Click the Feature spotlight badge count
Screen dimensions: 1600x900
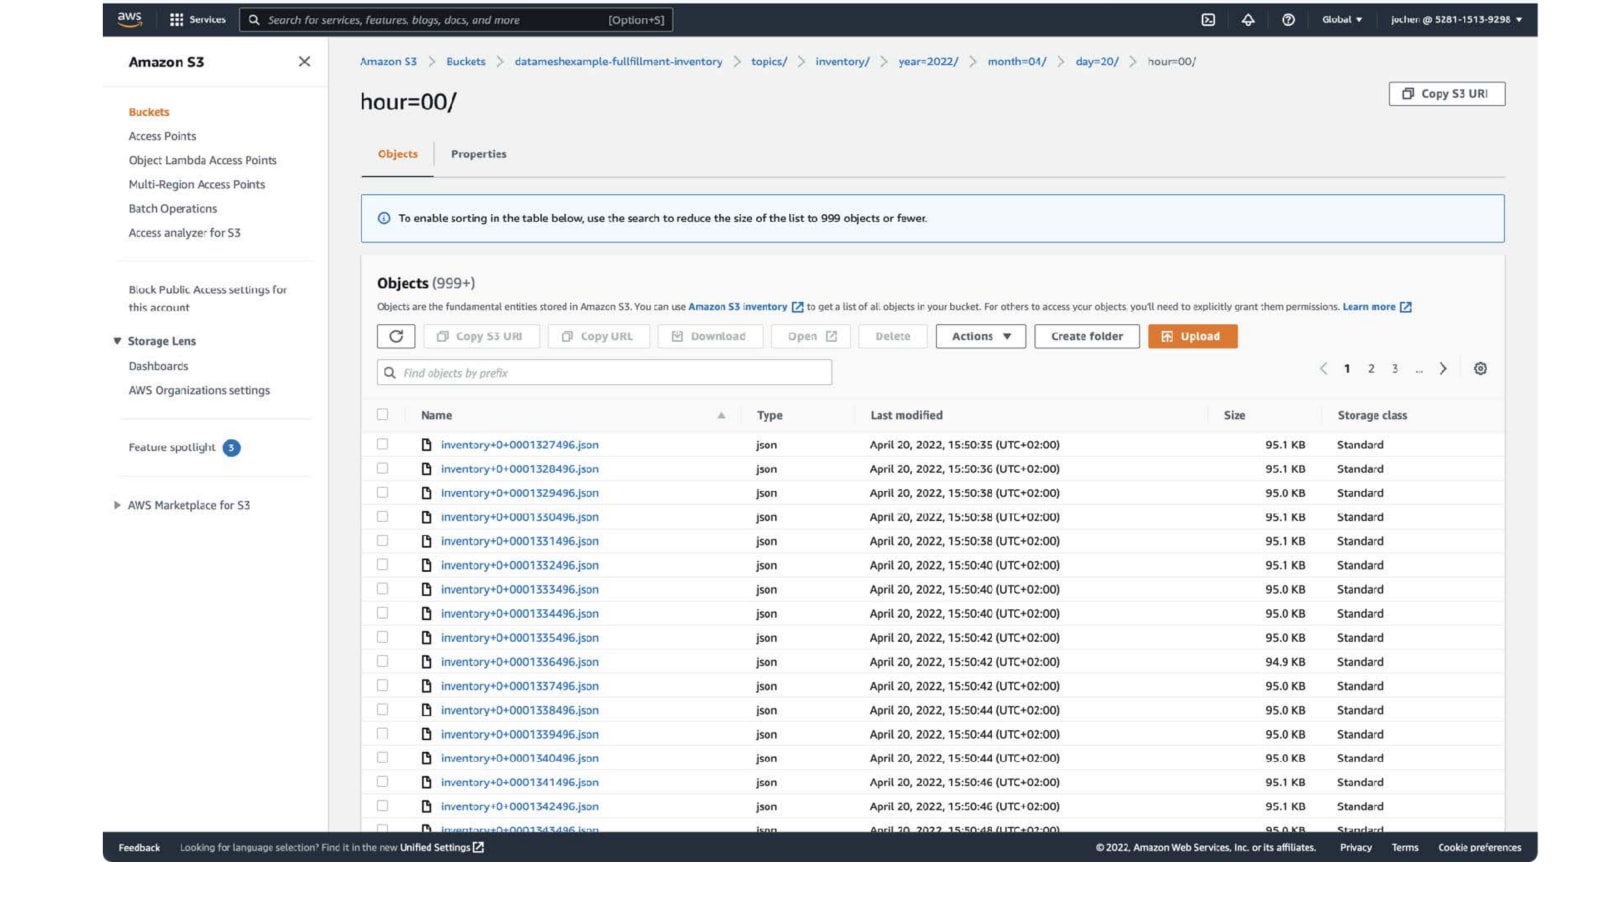pos(231,448)
